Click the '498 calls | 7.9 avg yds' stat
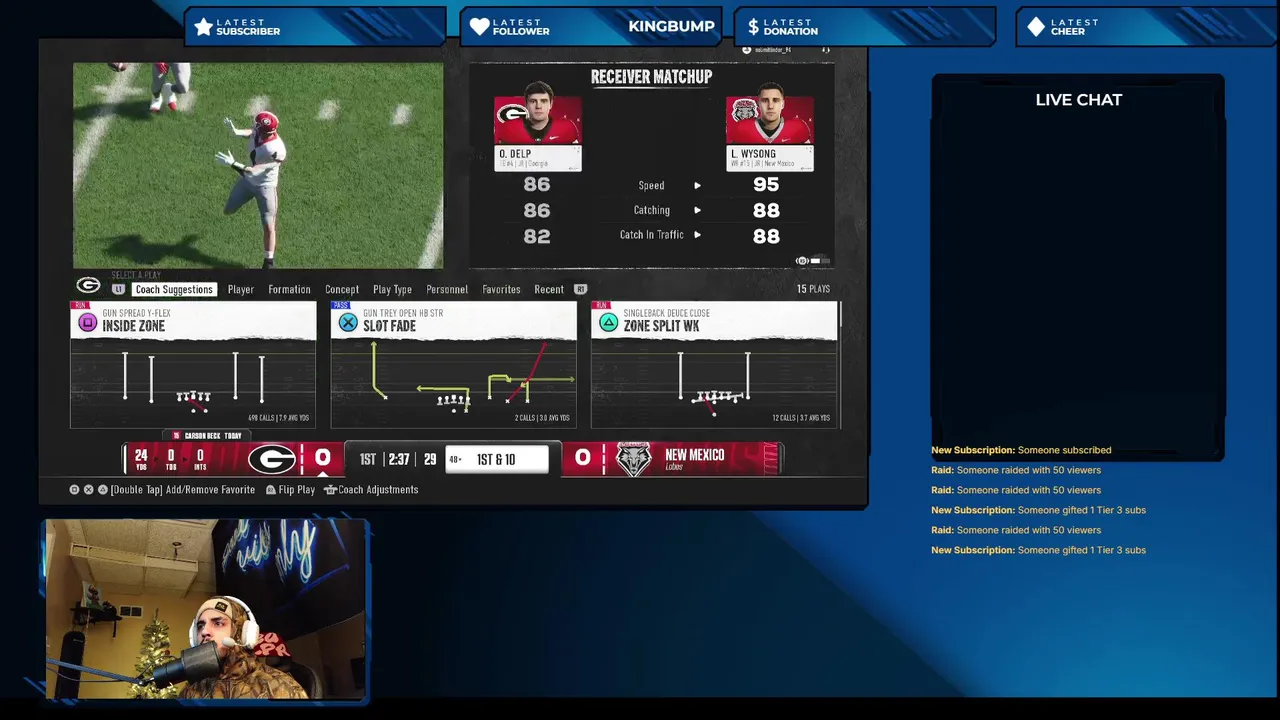This screenshot has height=720, width=1280. [x=280, y=418]
